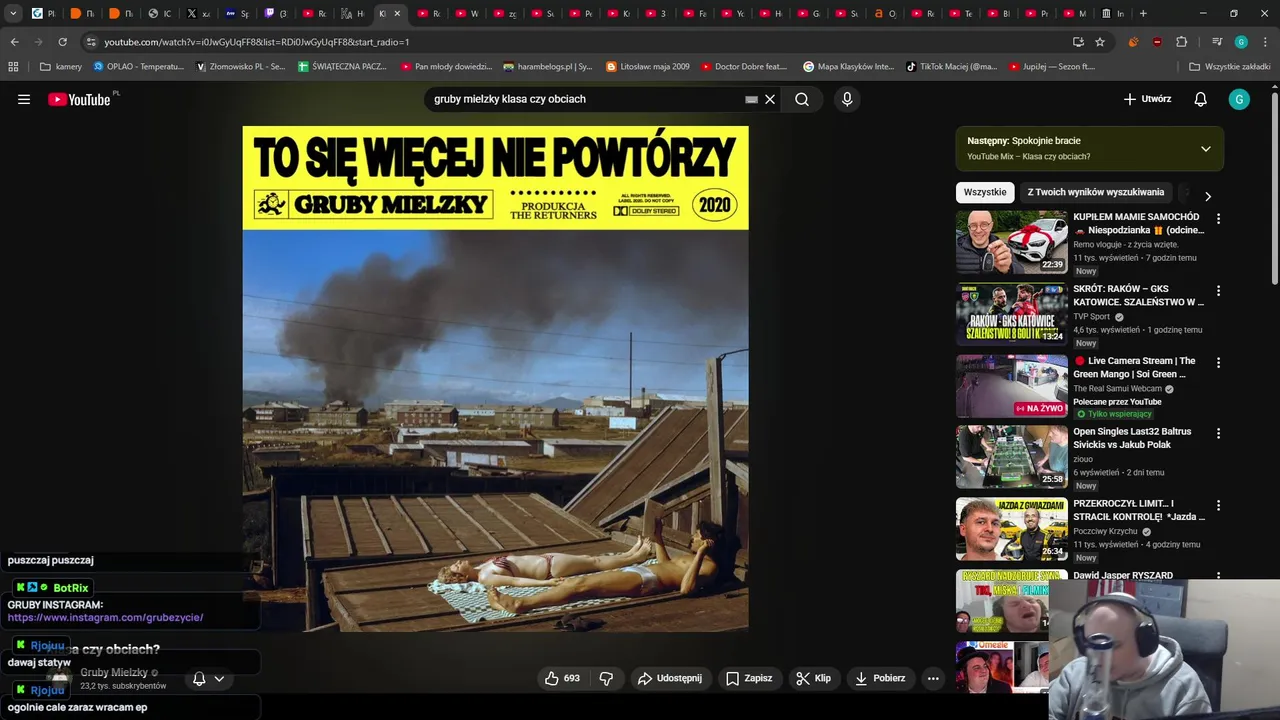This screenshot has width=1280, height=720.
Task: Open the Open Singles Last32 video thumbnail
Action: [x=1012, y=457]
